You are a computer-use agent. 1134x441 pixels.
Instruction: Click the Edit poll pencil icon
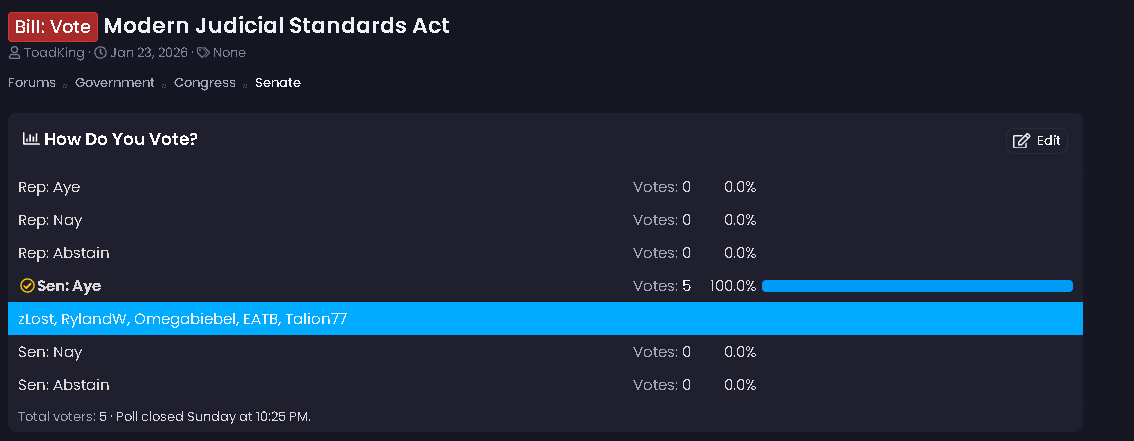(x=1021, y=141)
